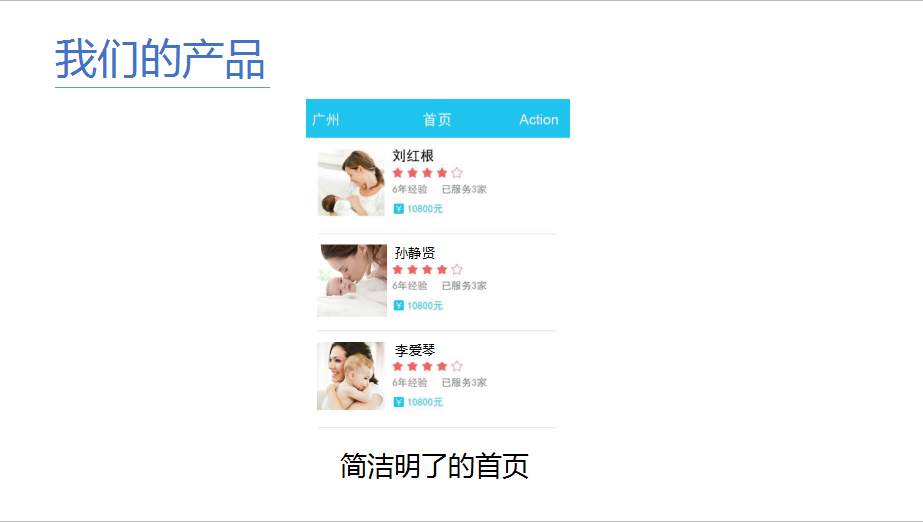Viewport: 923px width, 522px height.
Task: Open the 李爱琴 profile photo
Action: (351, 376)
